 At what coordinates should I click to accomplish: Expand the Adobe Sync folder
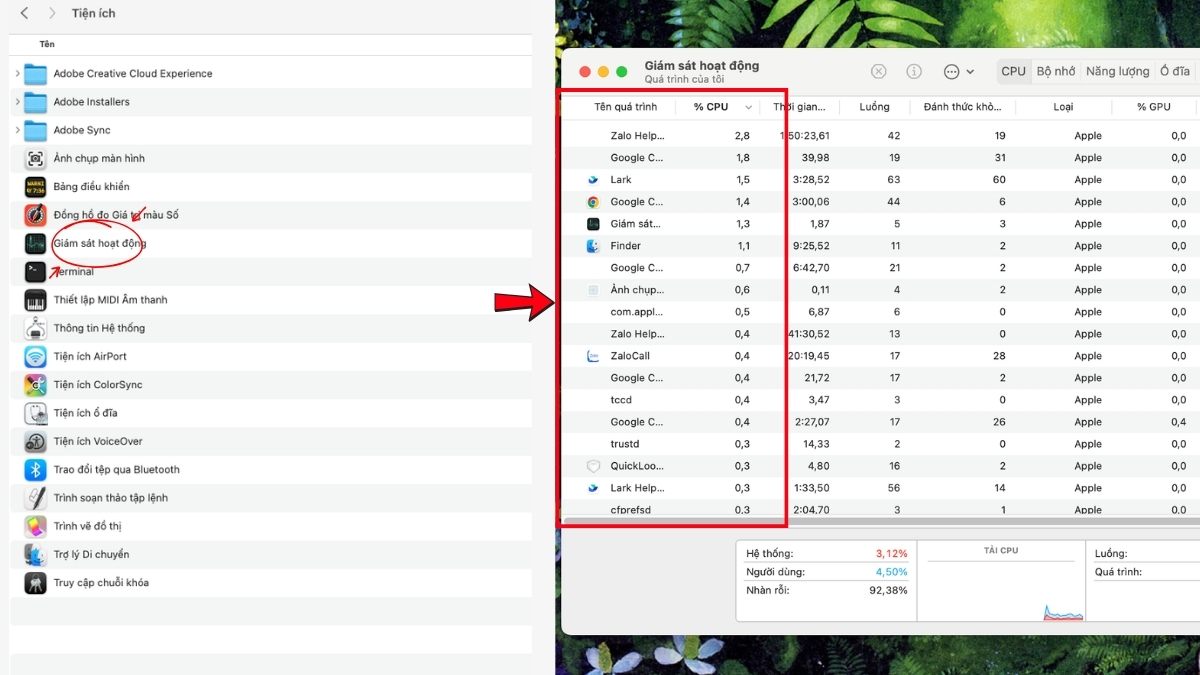point(18,130)
